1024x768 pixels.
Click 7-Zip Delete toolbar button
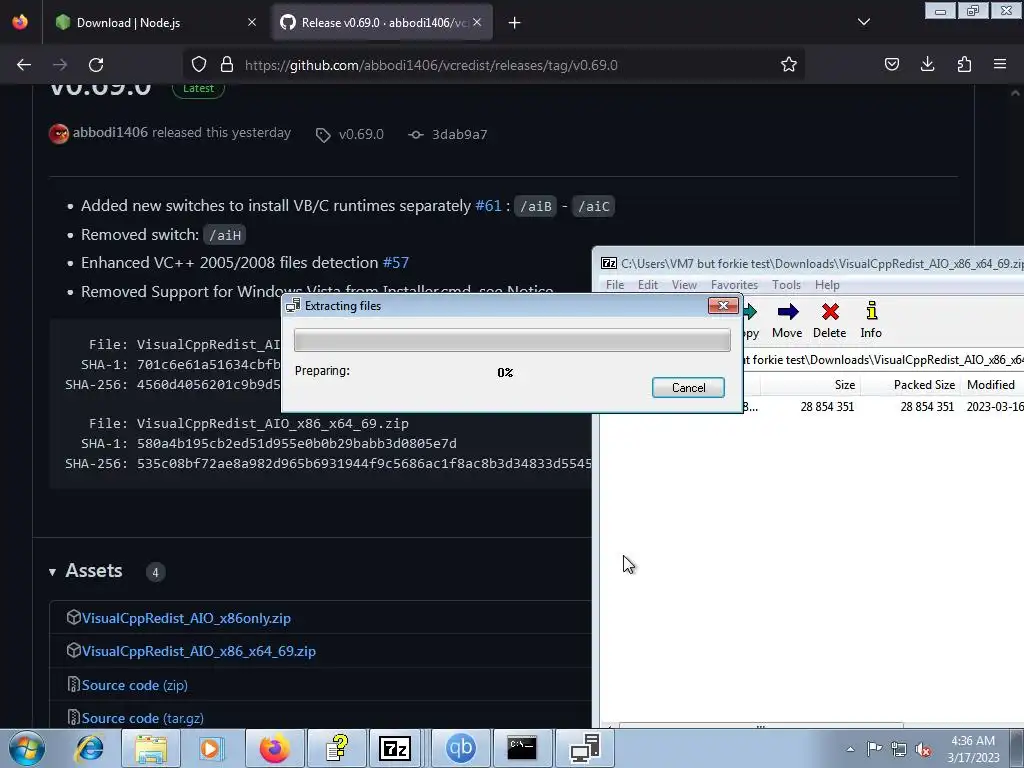click(x=829, y=321)
